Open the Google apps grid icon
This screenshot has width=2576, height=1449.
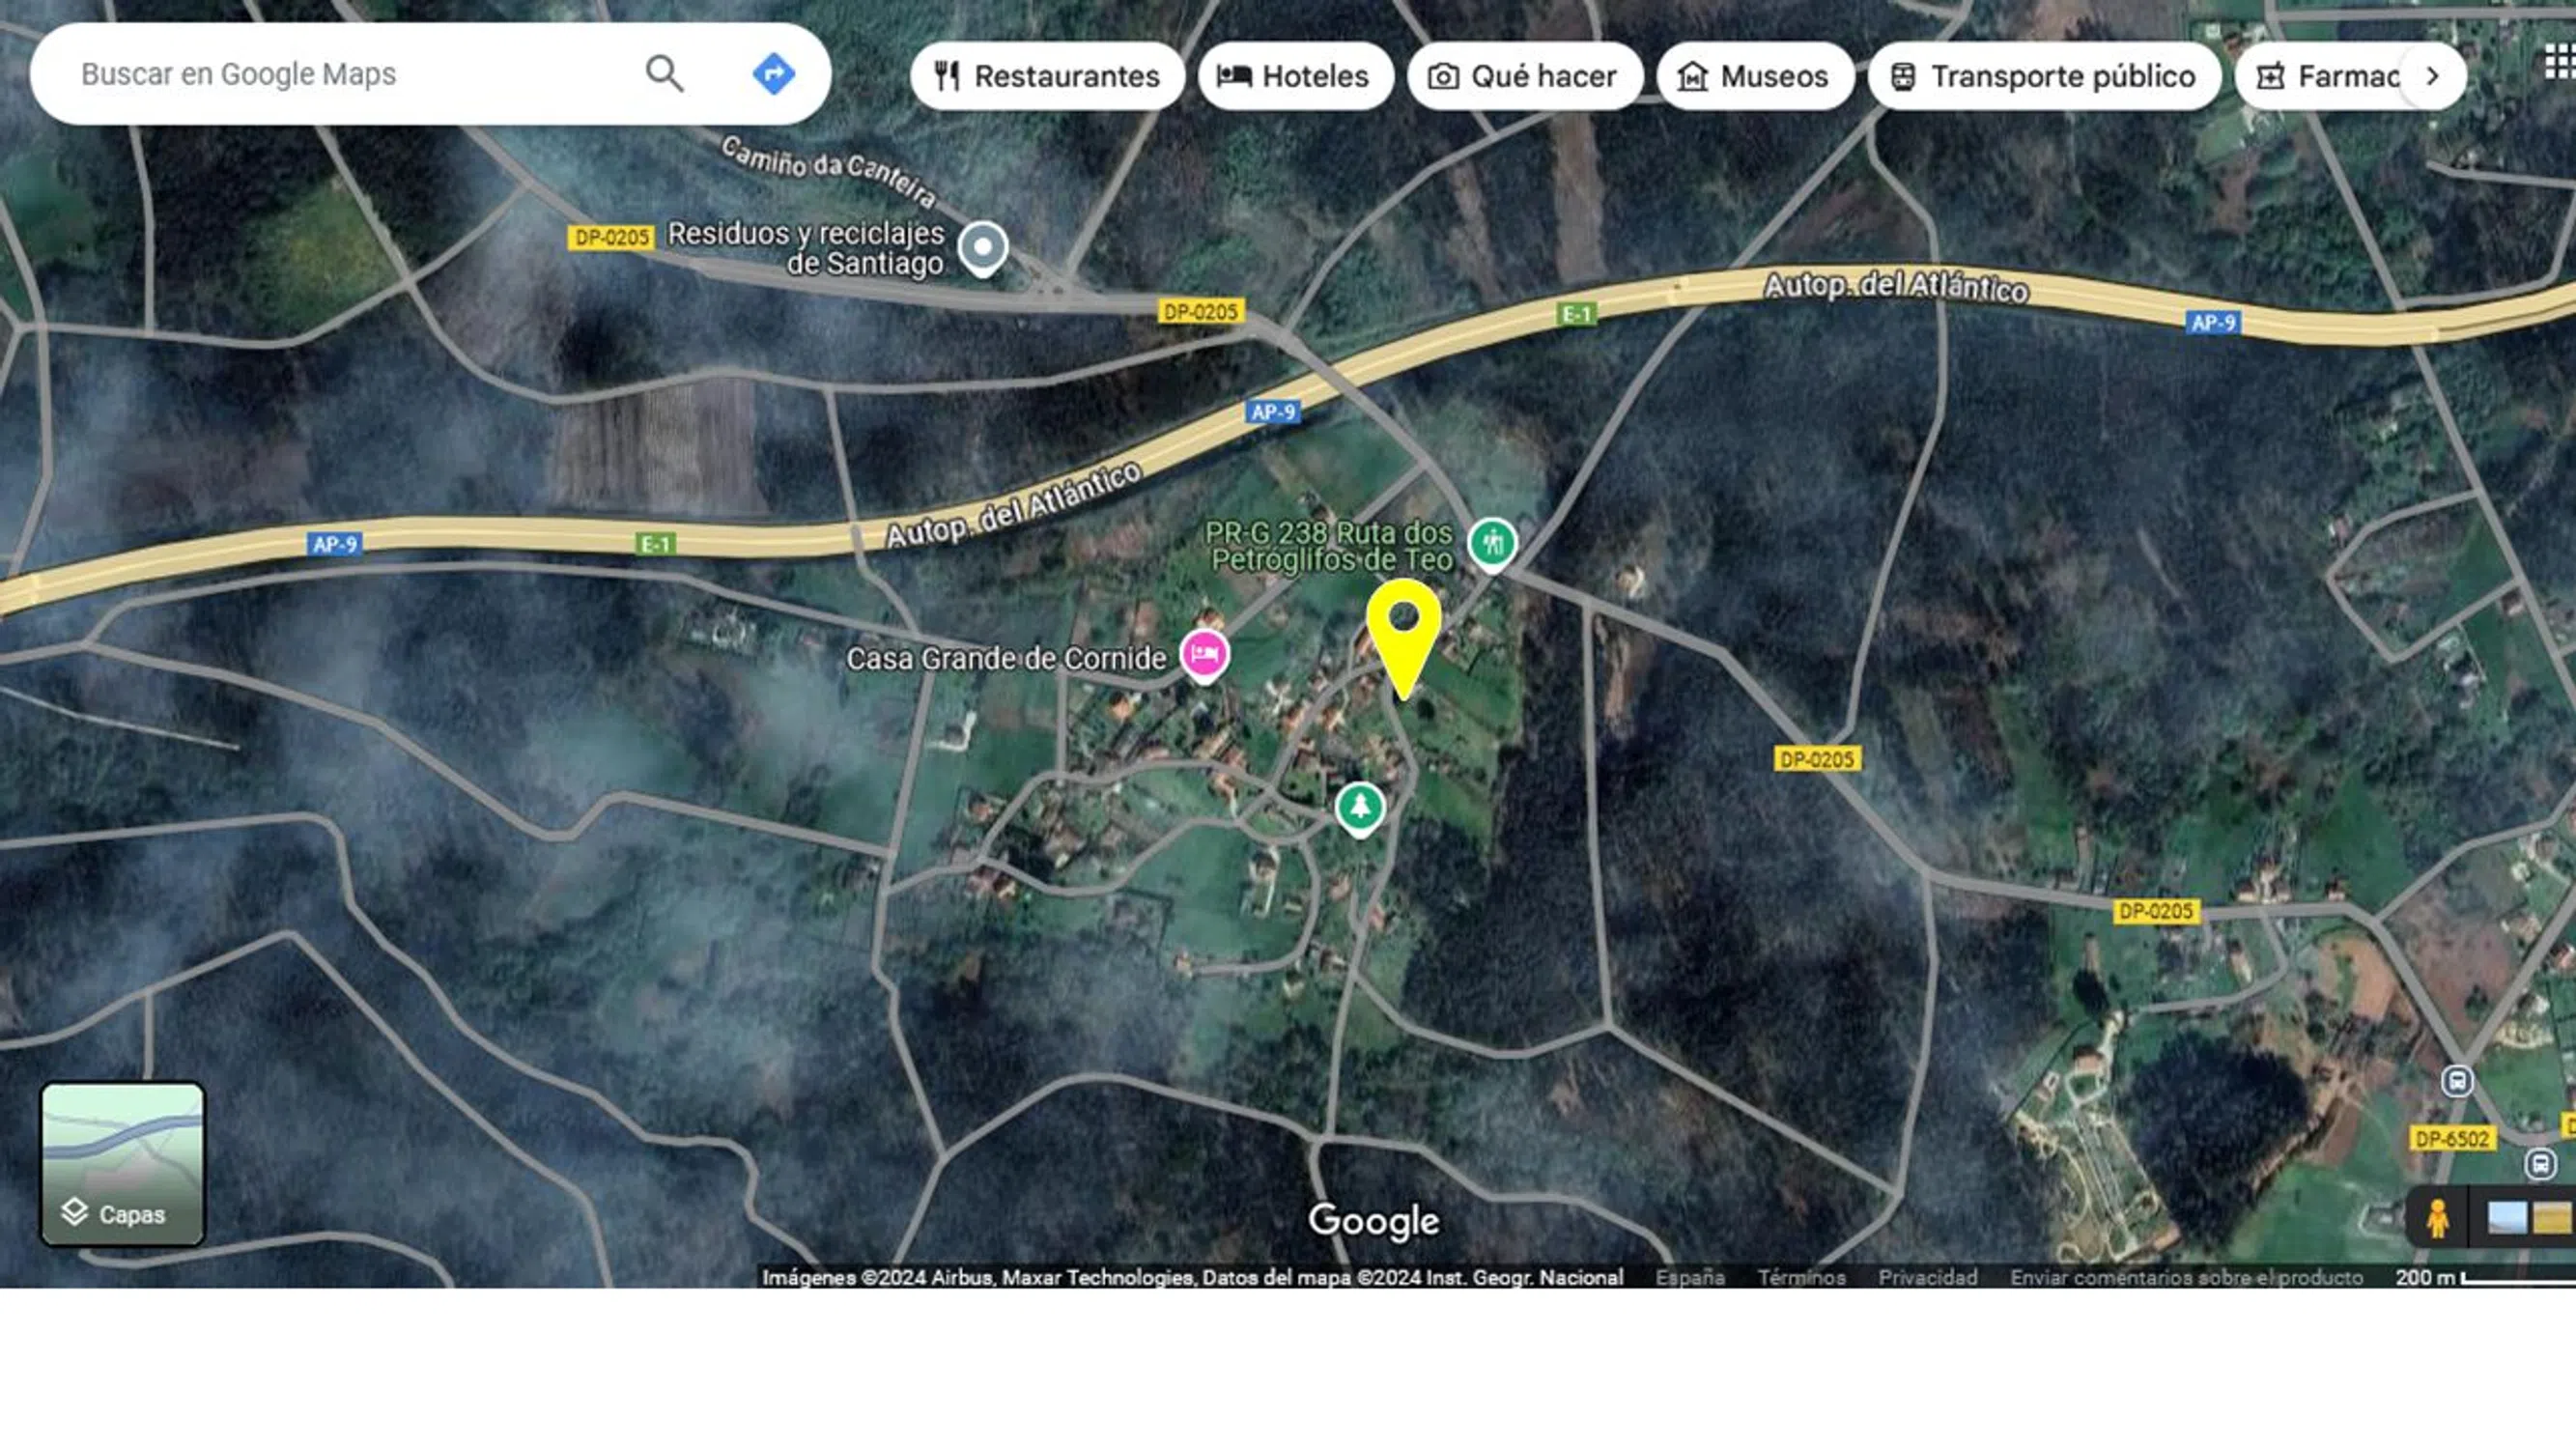2560,64
